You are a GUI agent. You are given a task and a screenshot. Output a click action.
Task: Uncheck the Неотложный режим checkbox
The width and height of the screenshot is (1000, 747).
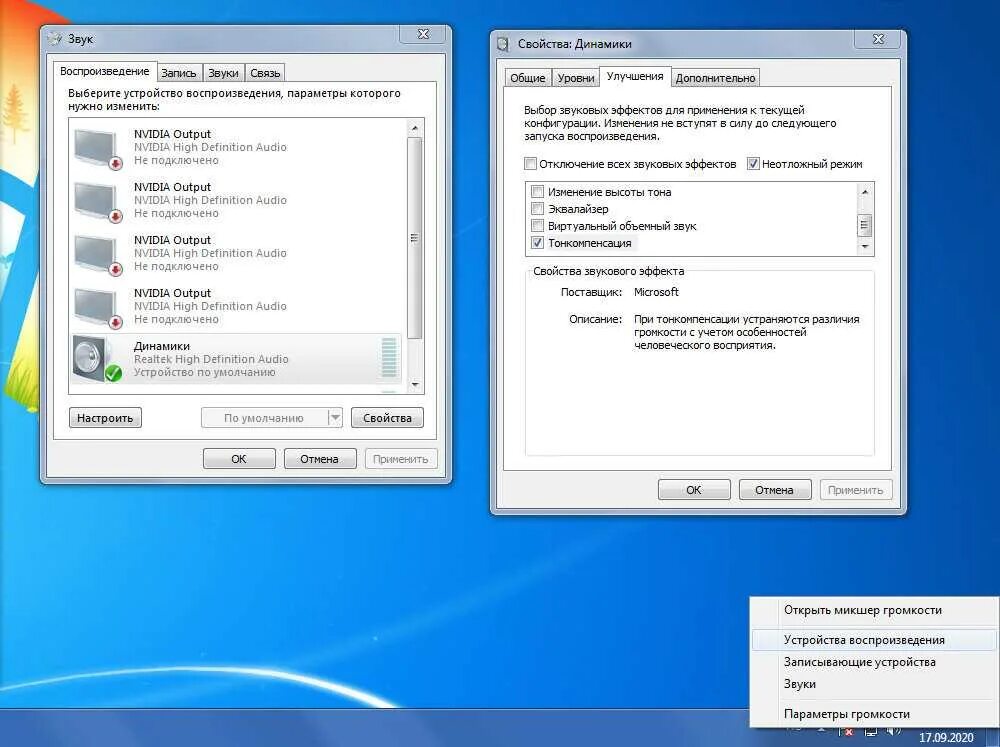753,163
